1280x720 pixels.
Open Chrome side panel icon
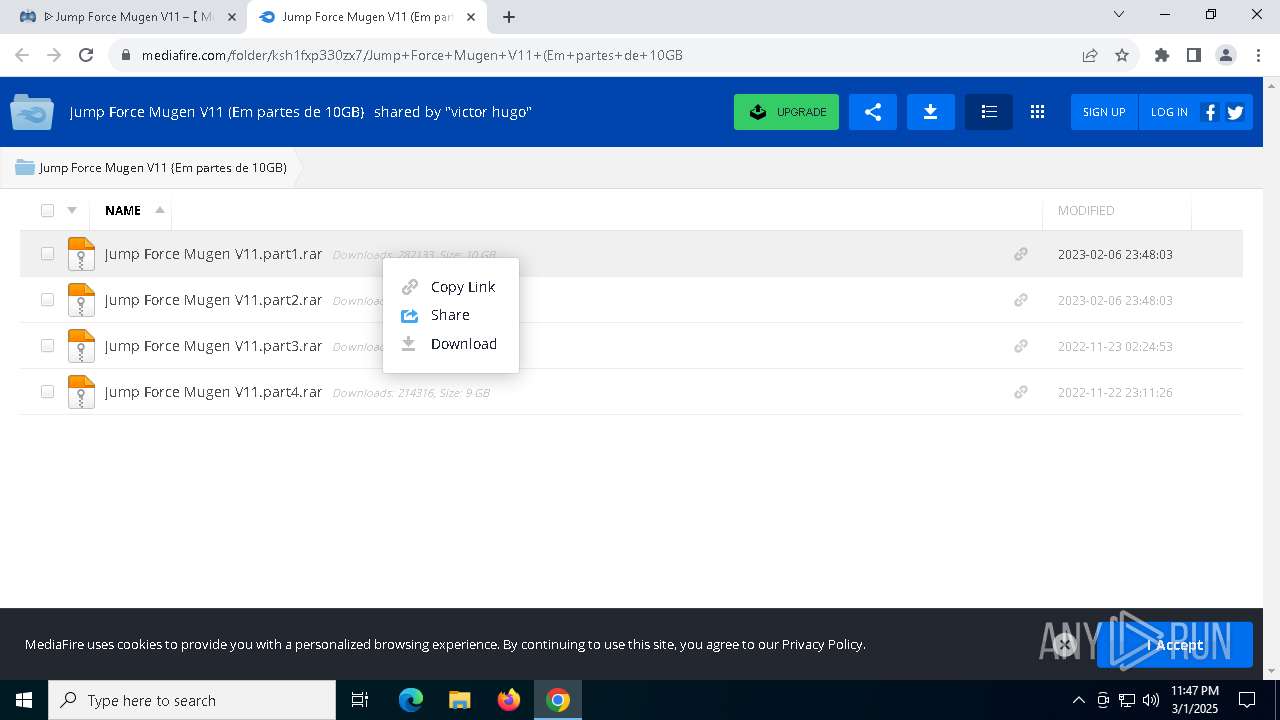[1194, 55]
